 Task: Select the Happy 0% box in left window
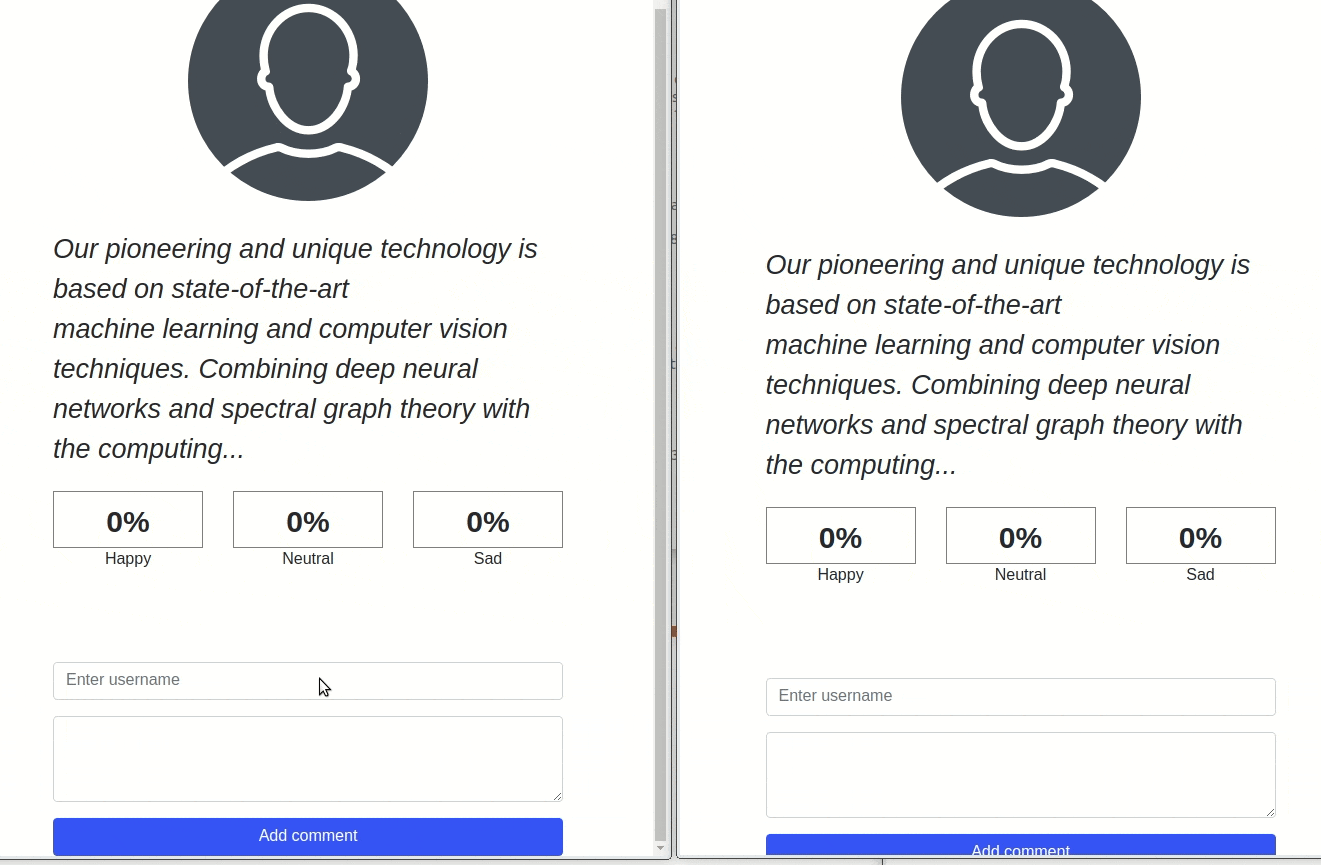128,520
